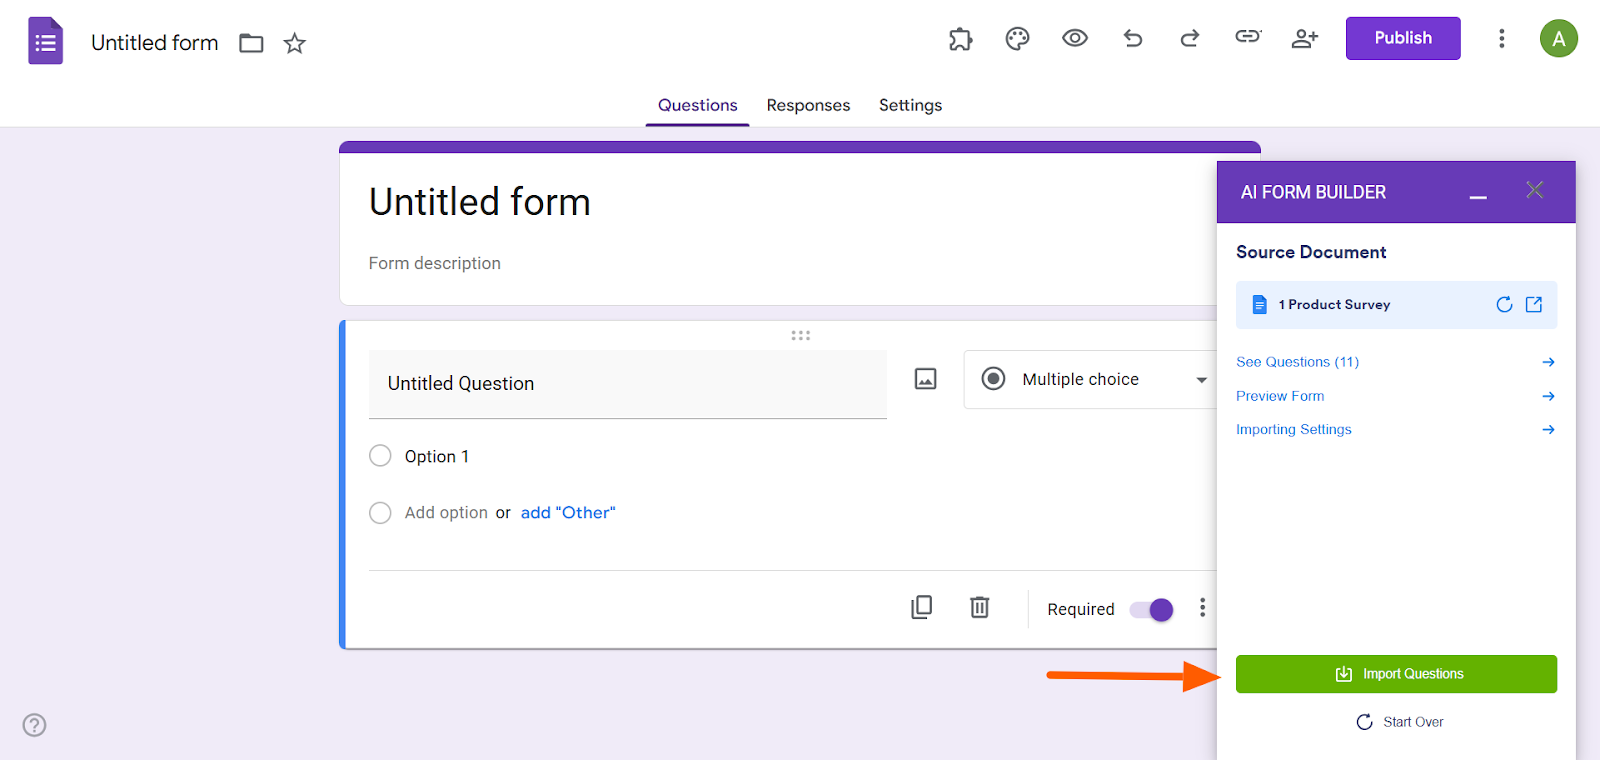Expand Importing Settings arrow
The width and height of the screenshot is (1600, 760).
coord(1548,429)
